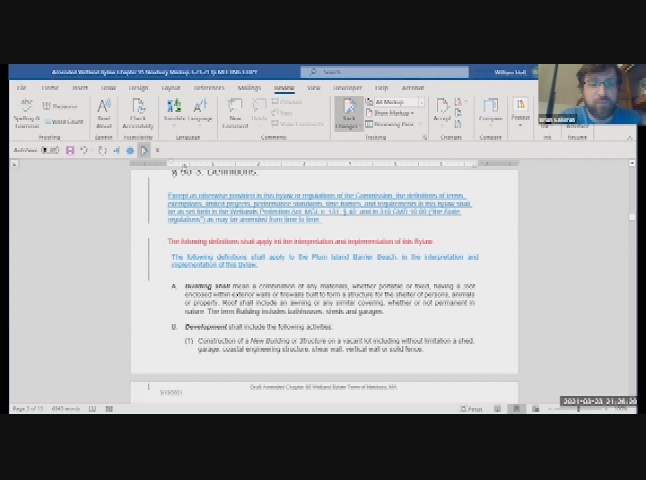Open the Show Markup dropdown
Screen dimensions: 646x480
pos(393,113)
